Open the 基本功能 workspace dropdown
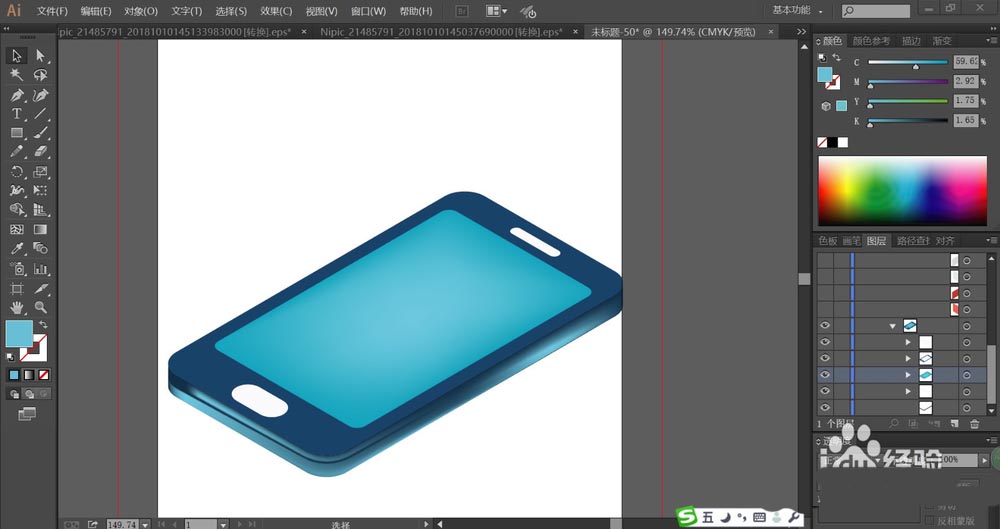Viewport: 1000px width, 529px height. 798,10
